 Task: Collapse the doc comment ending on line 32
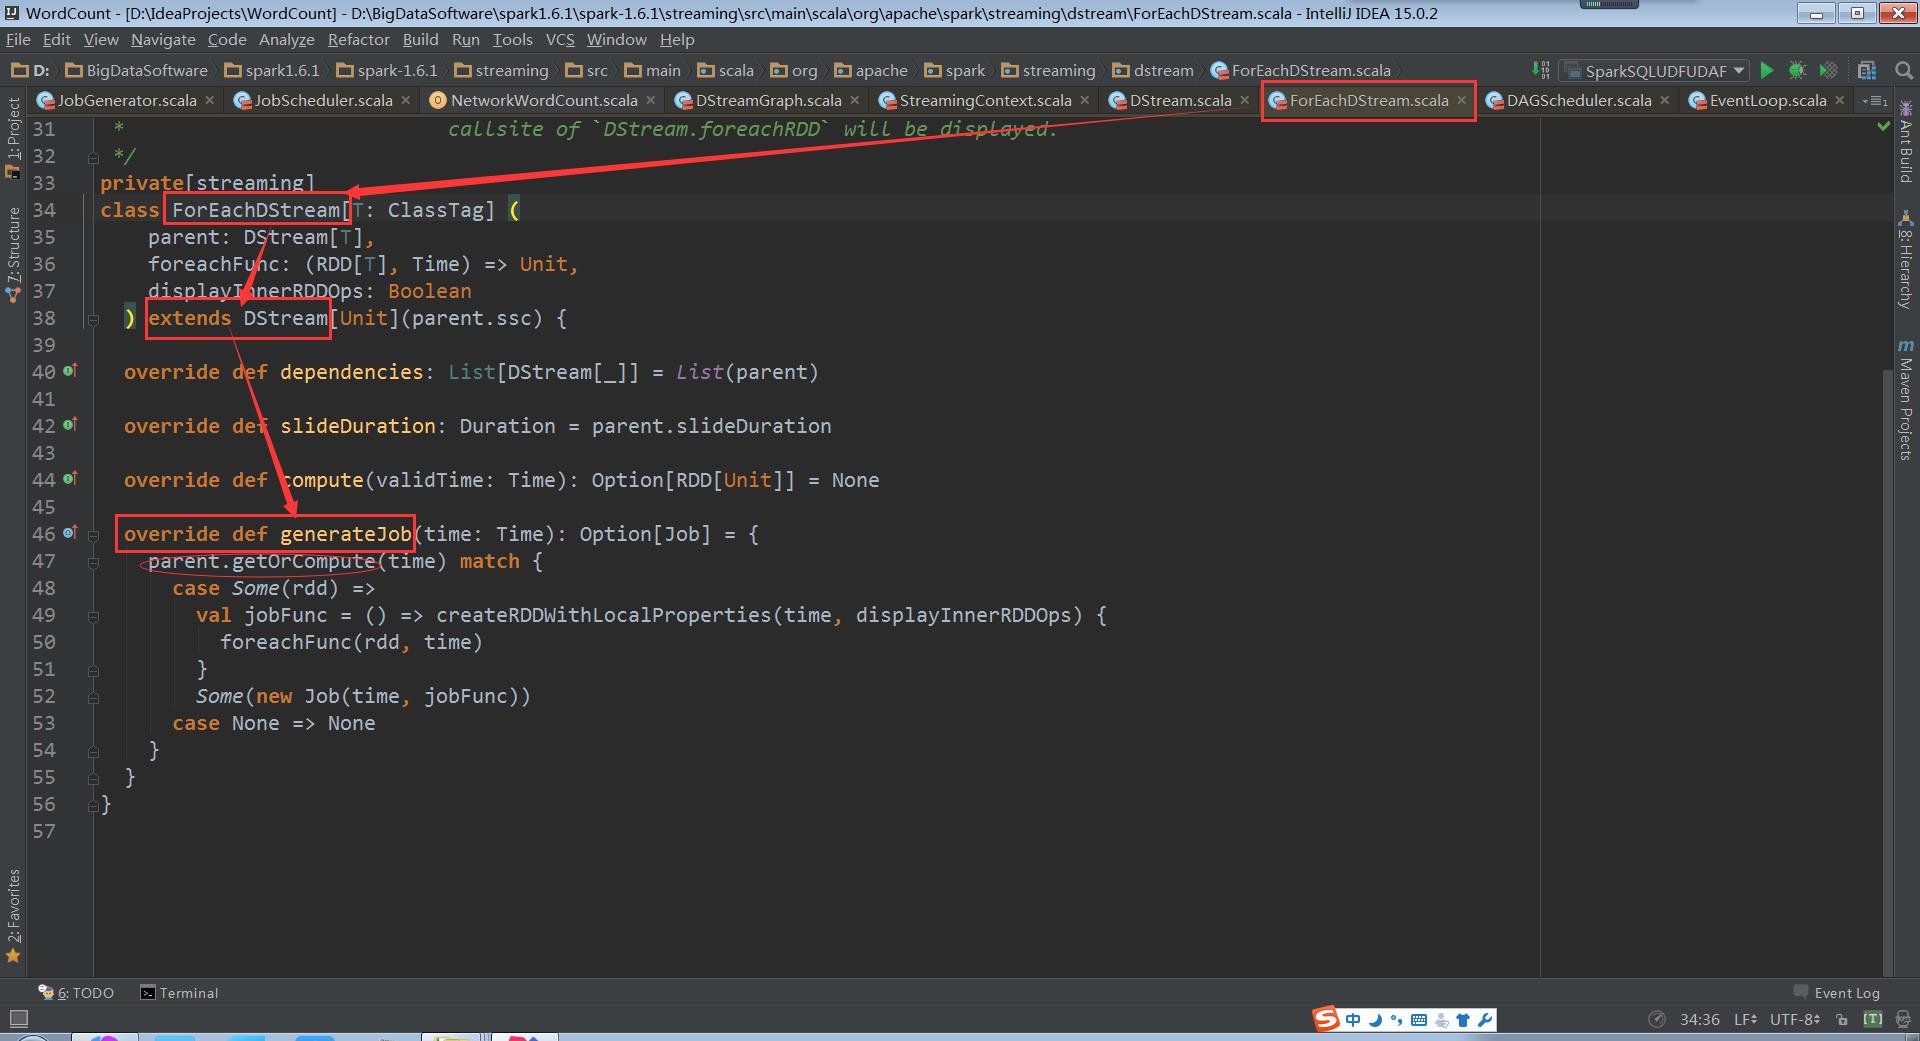pos(93,157)
